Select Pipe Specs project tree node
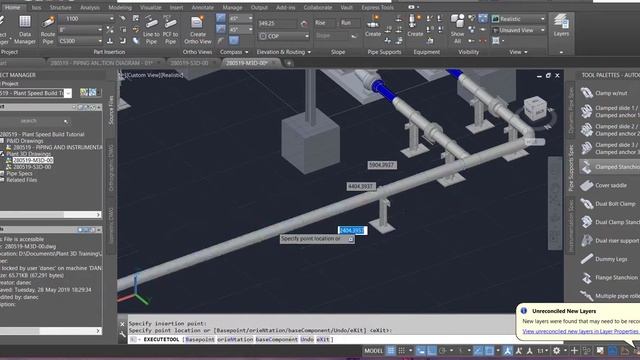 pos(19,173)
